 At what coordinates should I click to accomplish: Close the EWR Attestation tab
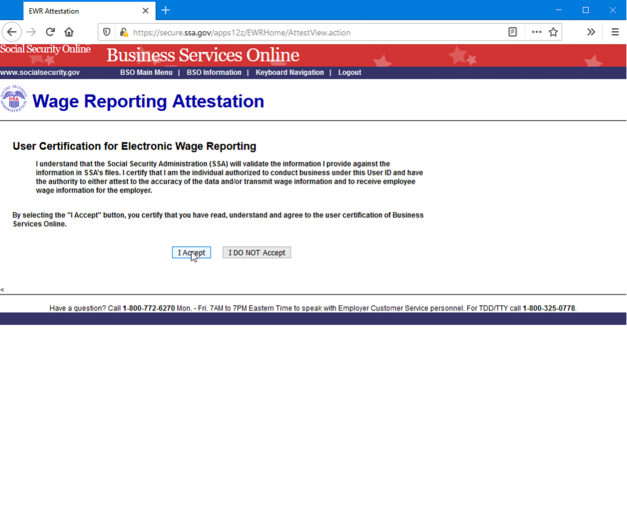coord(145,11)
